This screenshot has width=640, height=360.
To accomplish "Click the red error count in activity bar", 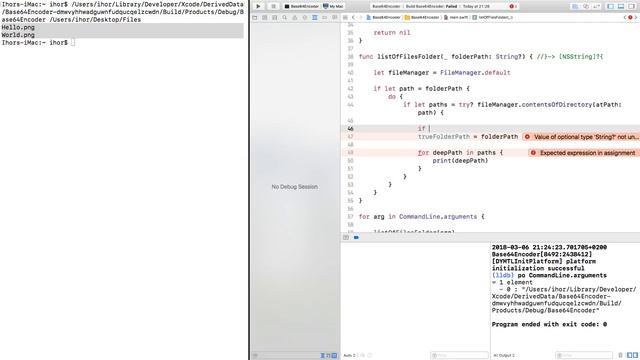I will 513,6.
